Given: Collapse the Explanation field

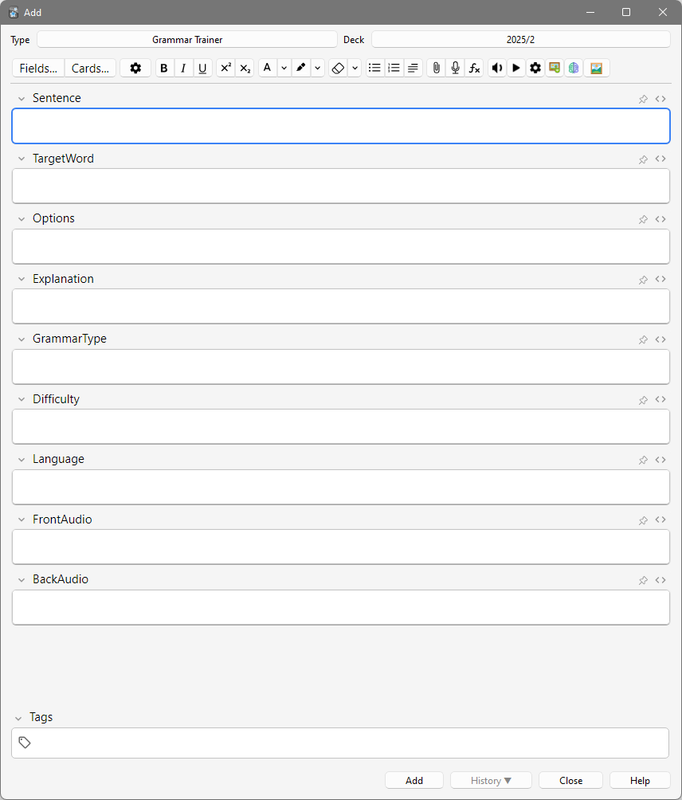Looking at the screenshot, I should [21, 279].
